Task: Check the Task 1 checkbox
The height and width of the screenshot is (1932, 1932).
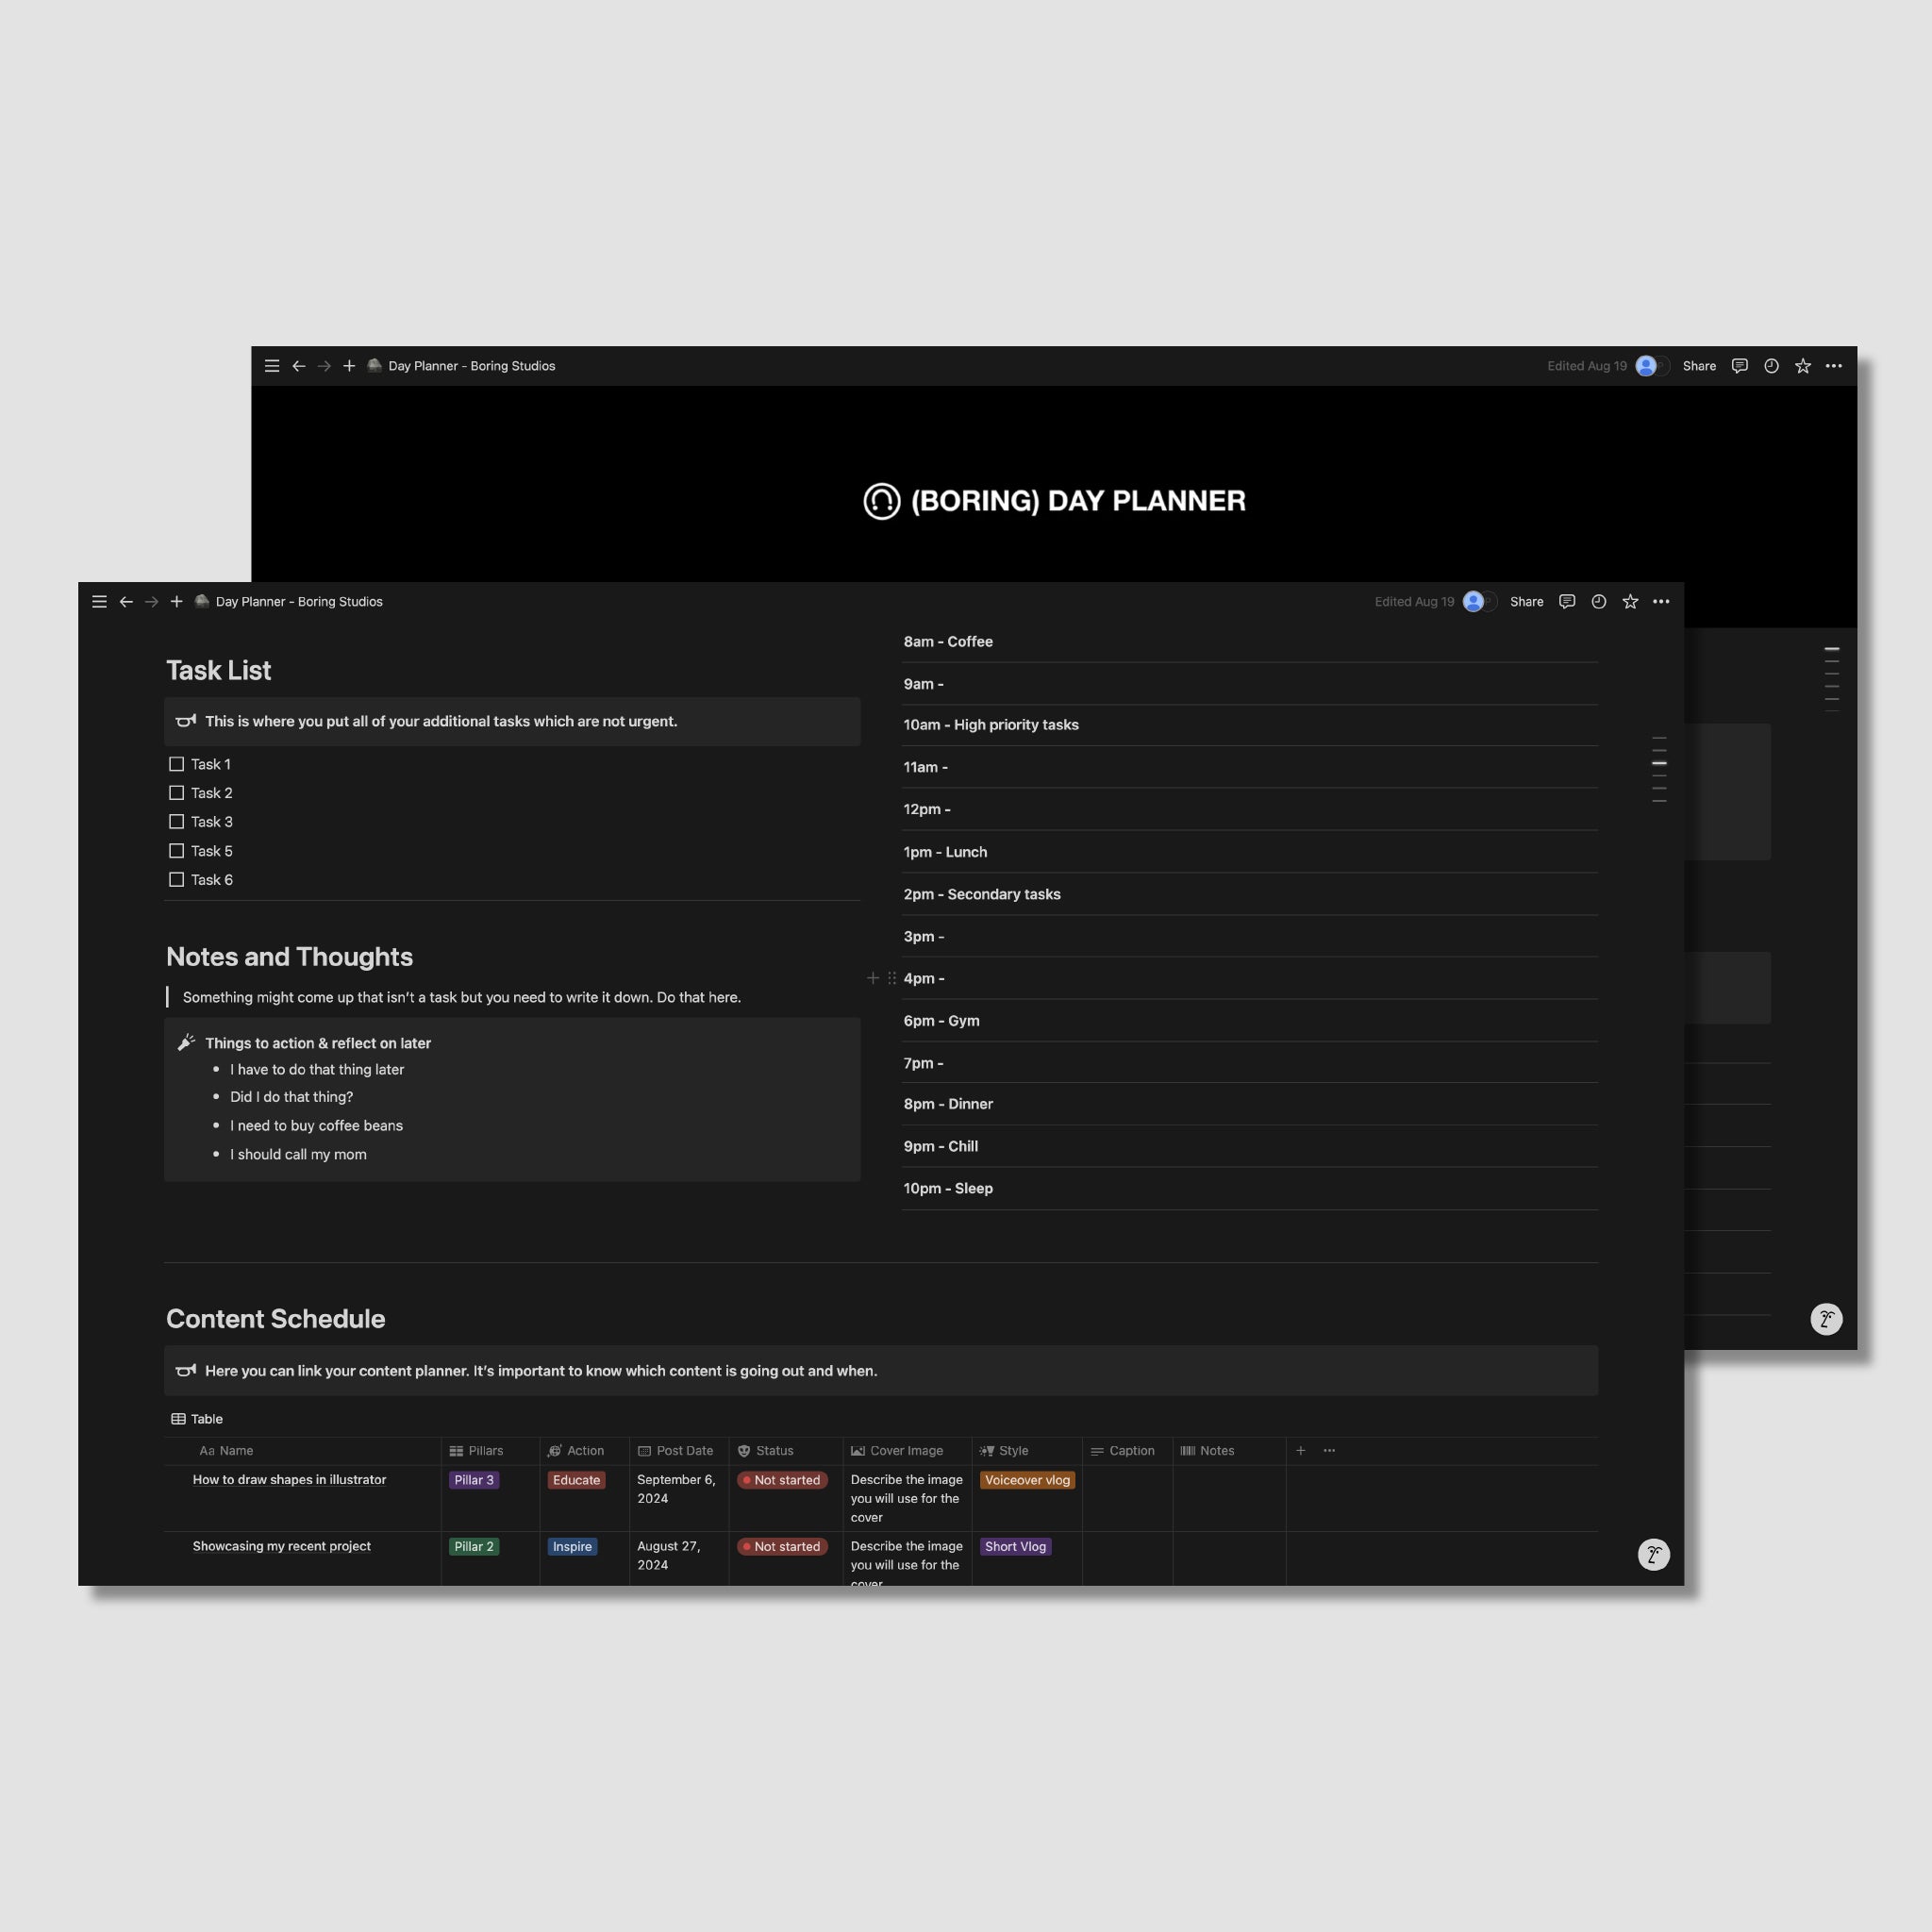Action: tap(175, 763)
